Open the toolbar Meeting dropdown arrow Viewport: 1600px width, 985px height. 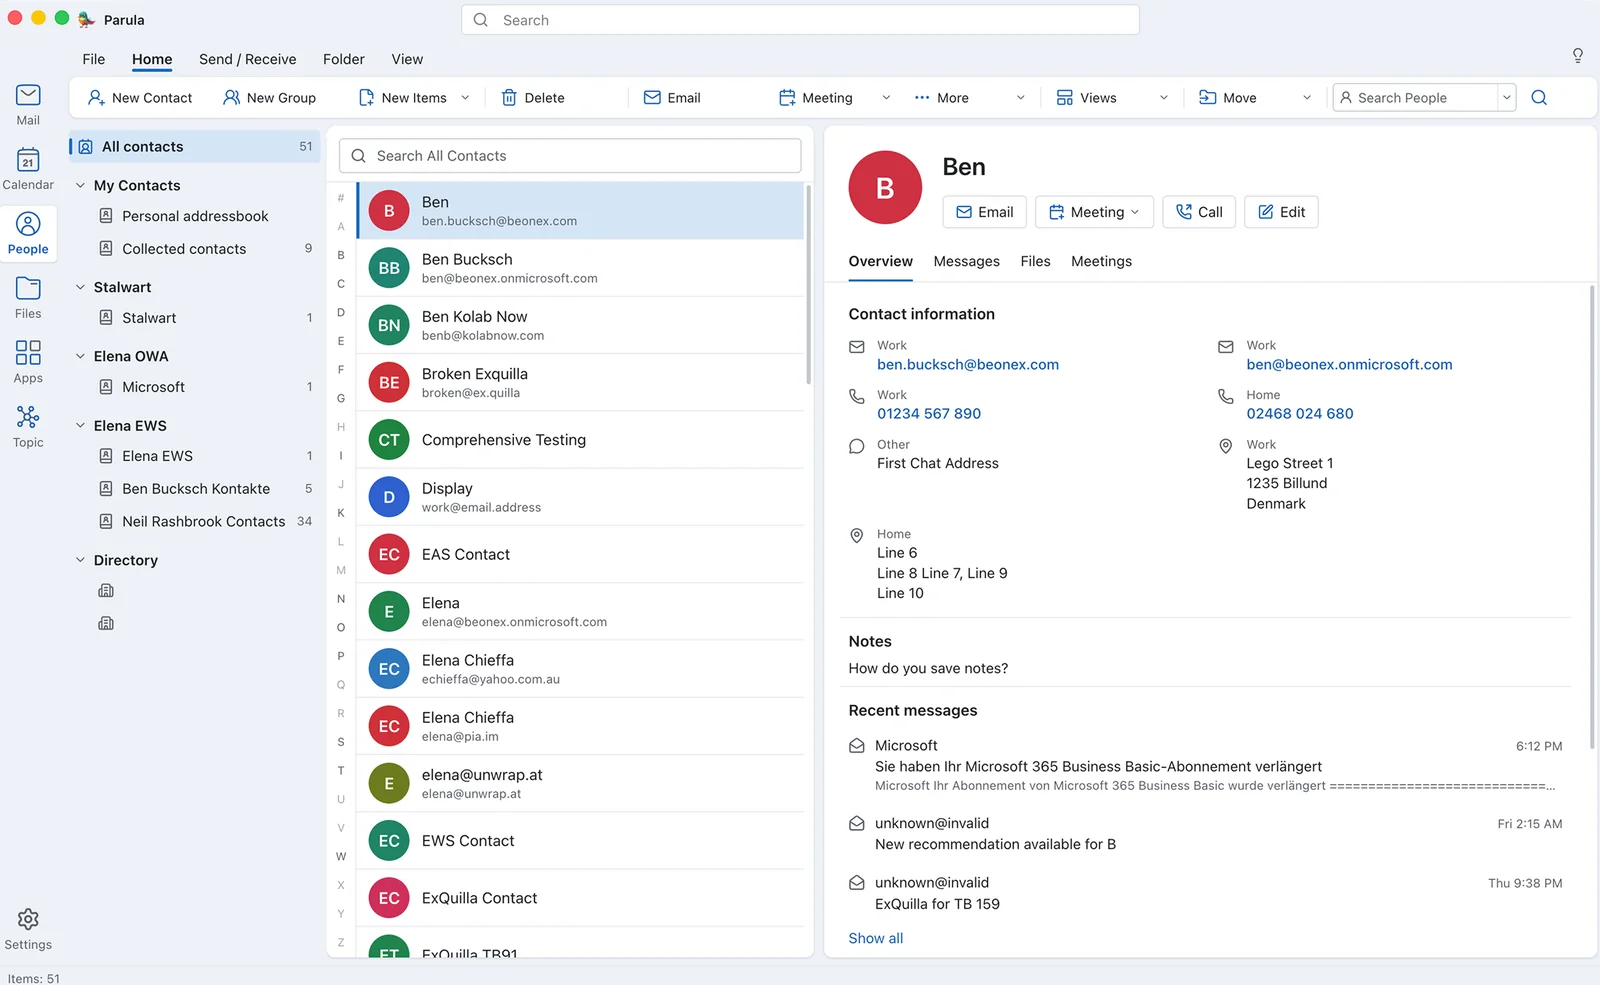tap(886, 98)
